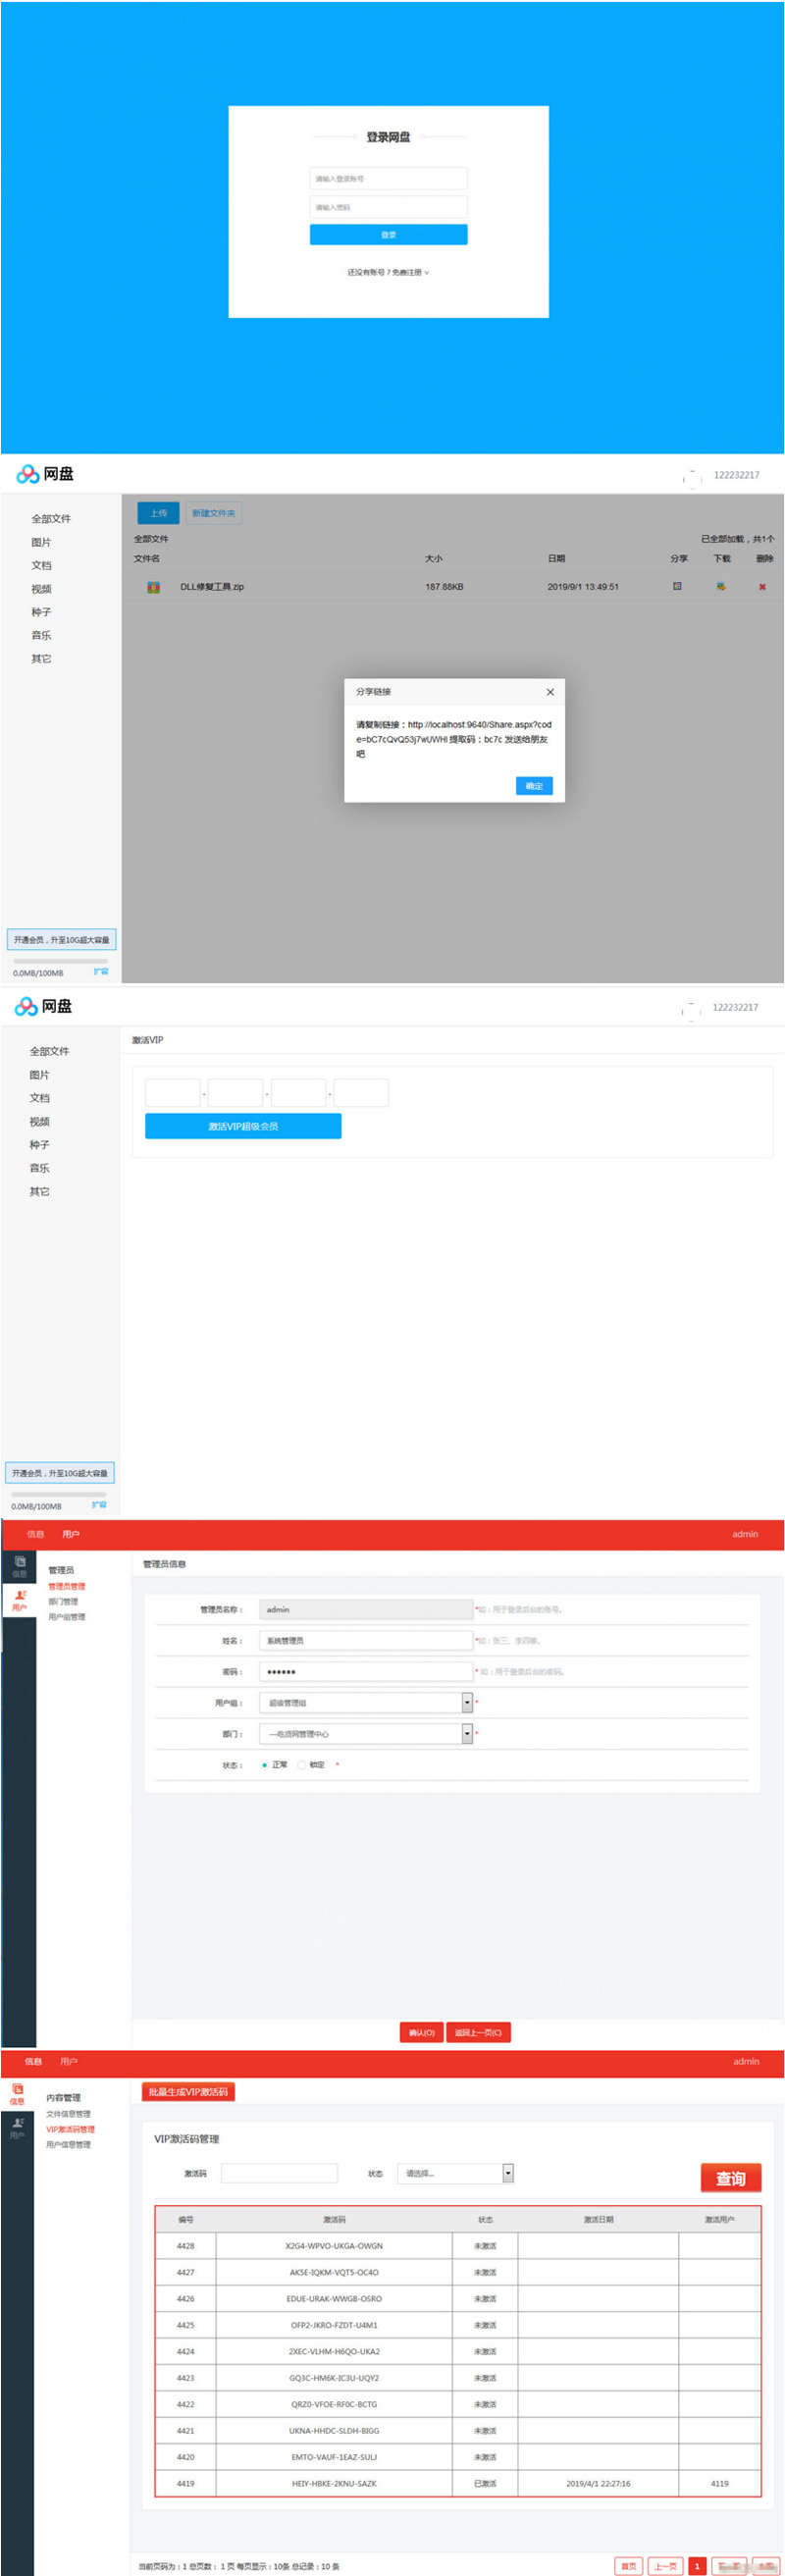Image resolution: width=785 pixels, height=2576 pixels.
Task: Click the 请输入登录账号 input field
Action: click(x=388, y=179)
